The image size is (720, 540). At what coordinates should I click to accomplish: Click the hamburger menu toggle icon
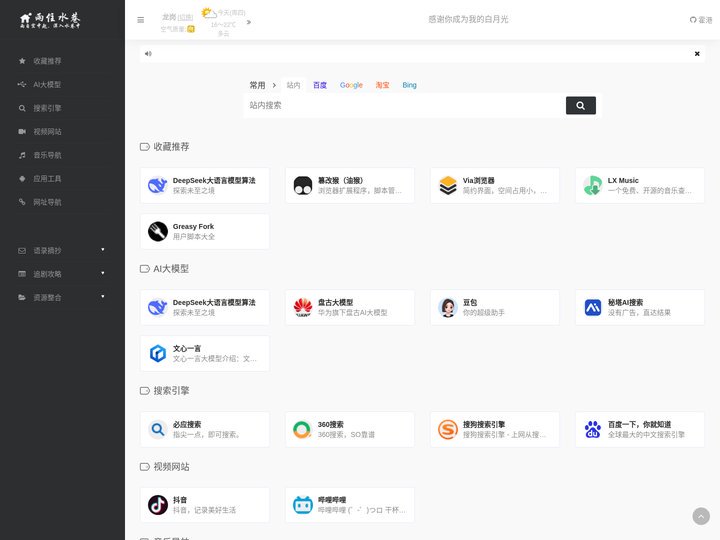coord(141,20)
